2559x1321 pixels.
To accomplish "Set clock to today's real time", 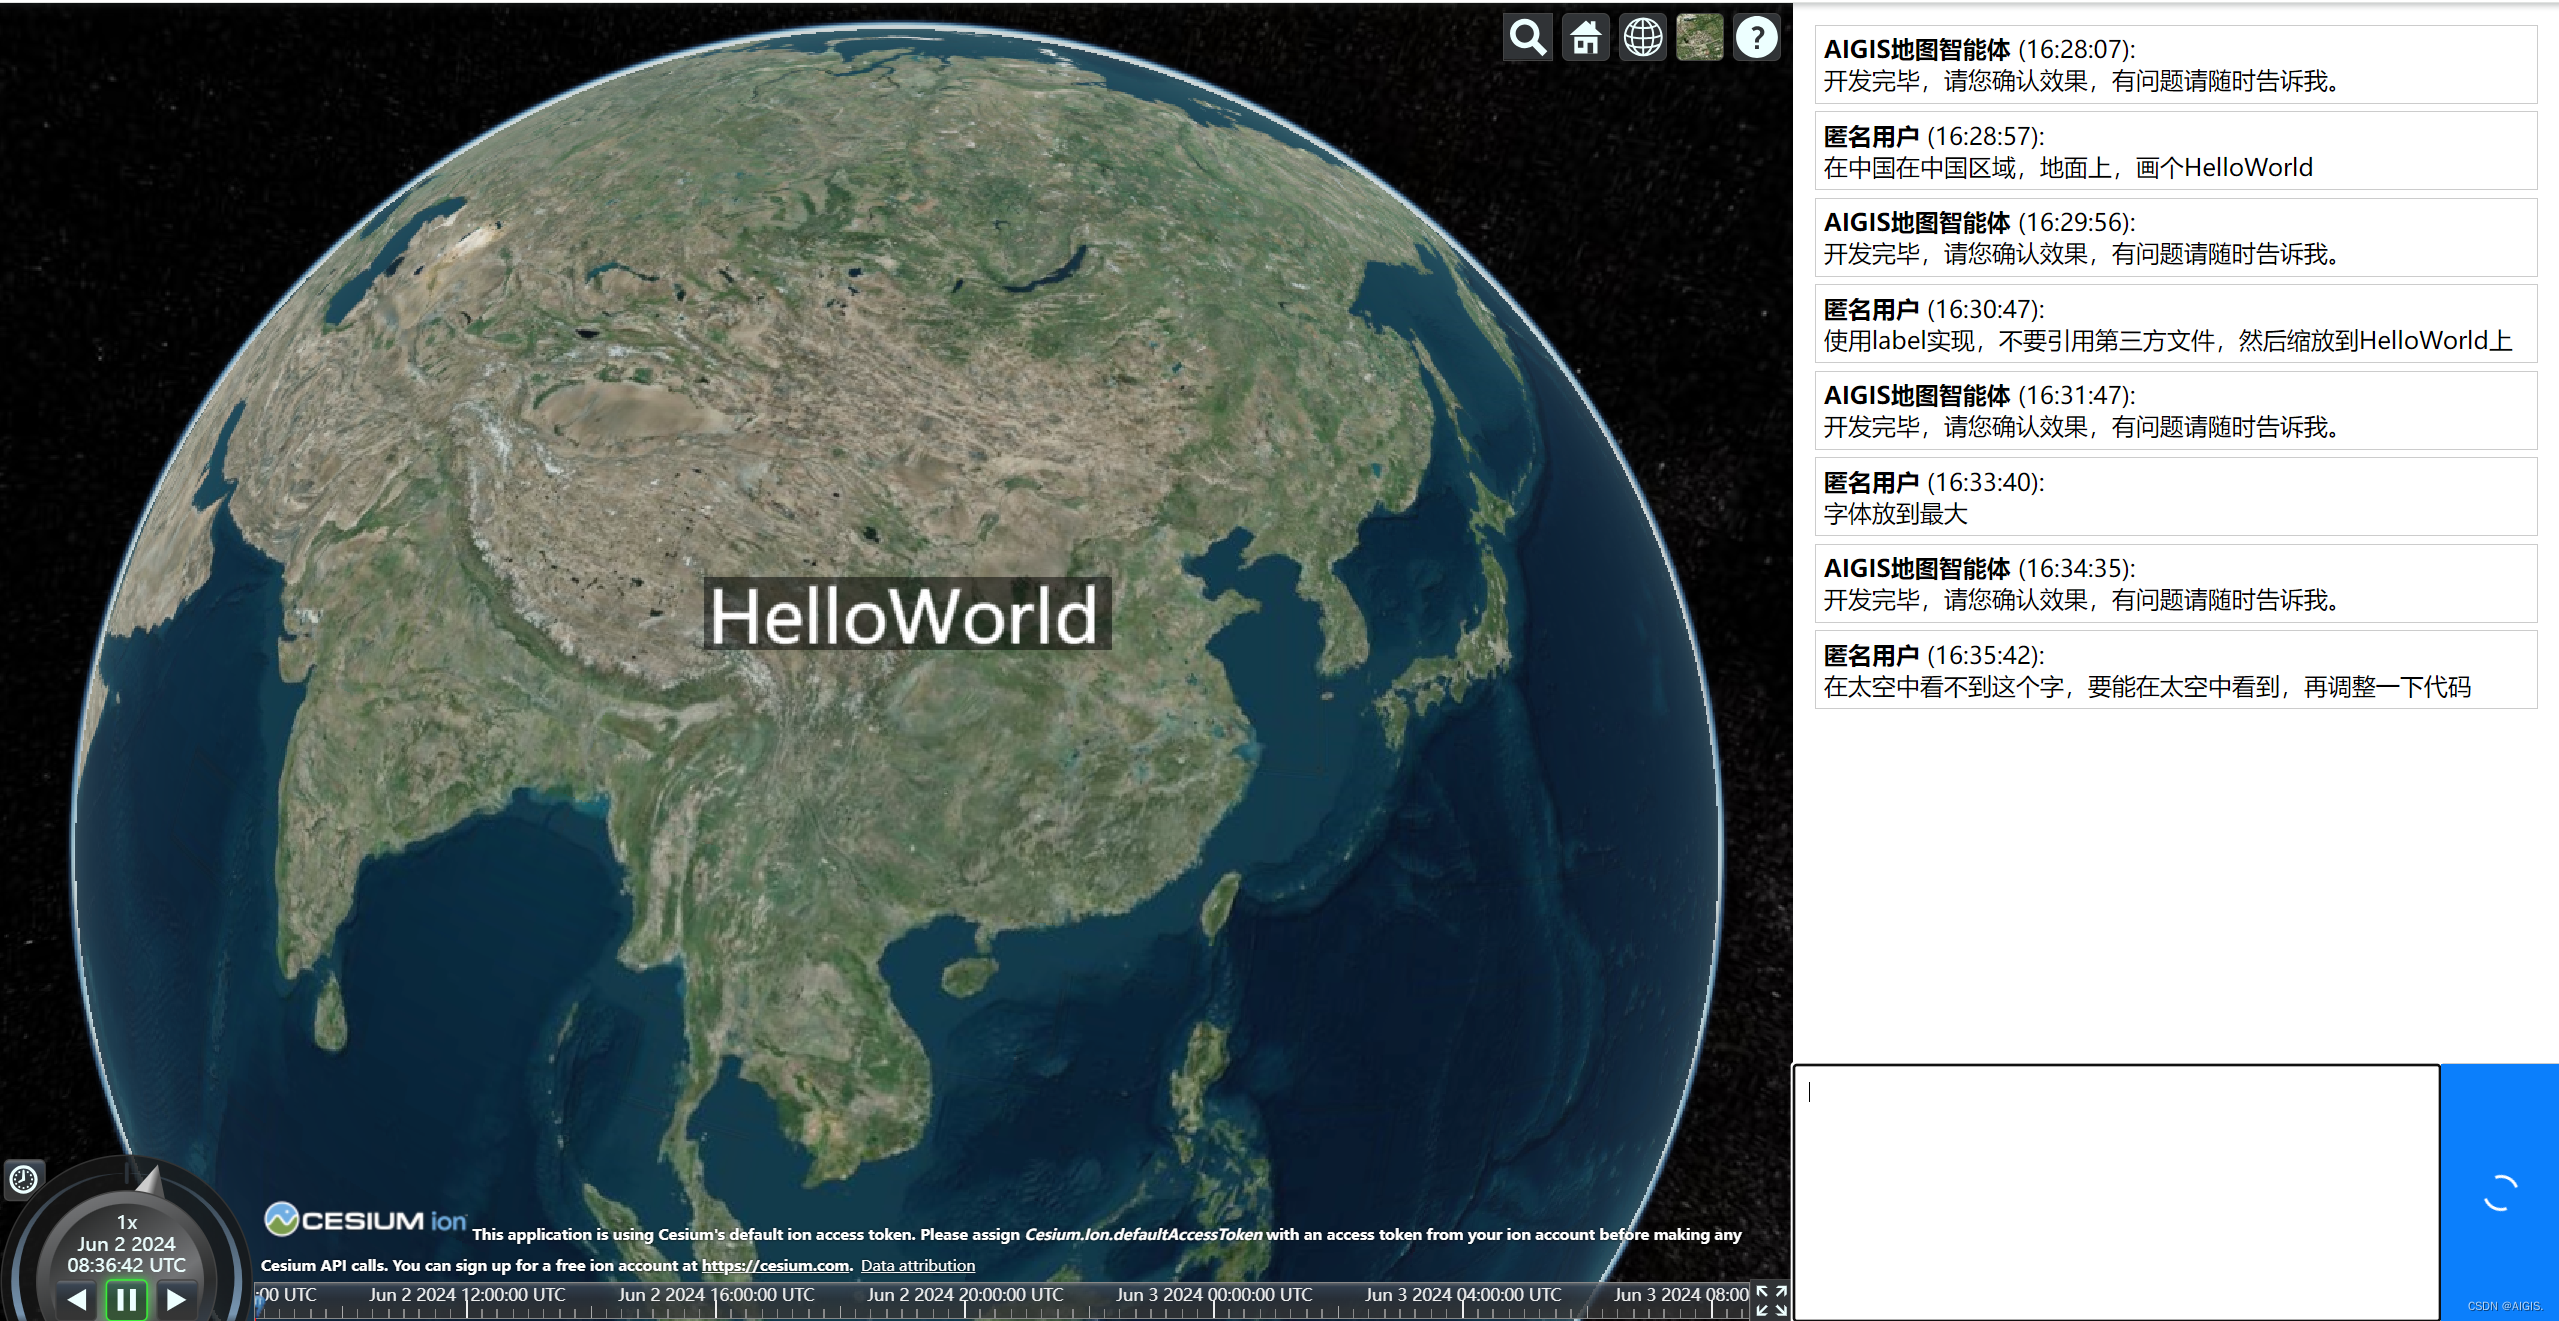I will [23, 1180].
